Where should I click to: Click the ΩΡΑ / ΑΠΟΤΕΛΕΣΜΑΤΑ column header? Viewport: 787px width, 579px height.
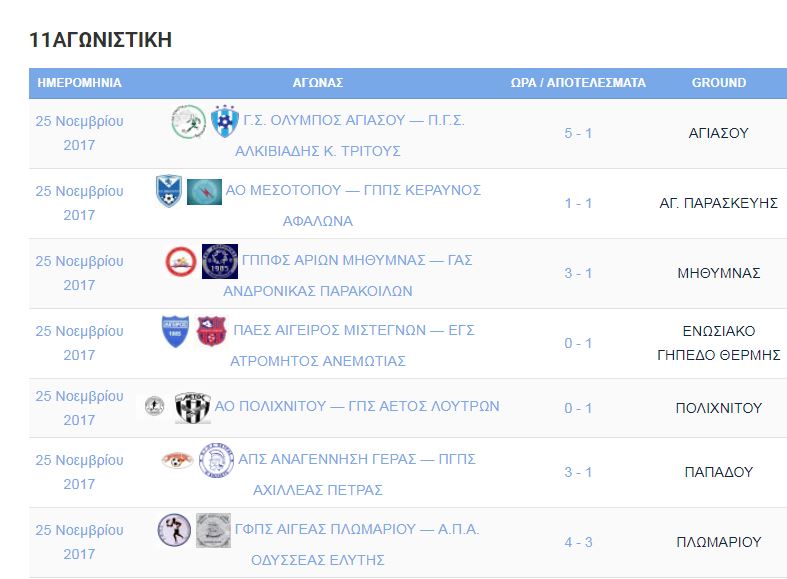click(578, 83)
